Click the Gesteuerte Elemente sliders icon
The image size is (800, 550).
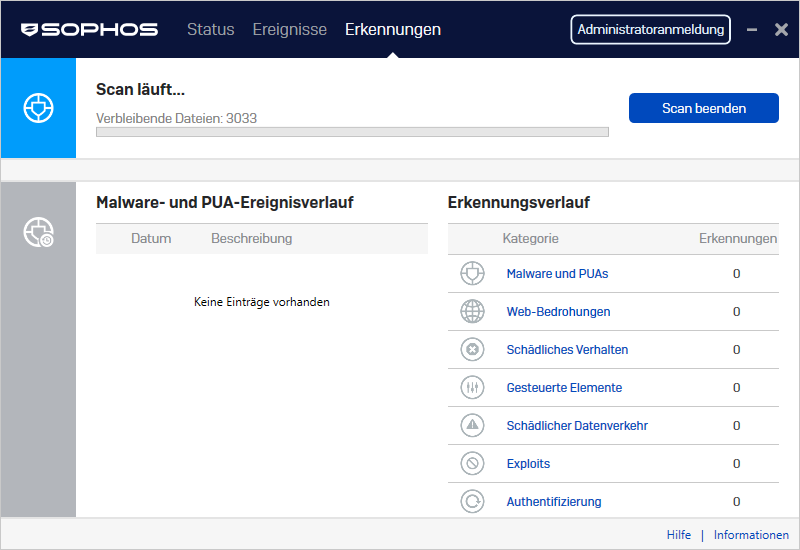tap(472, 387)
